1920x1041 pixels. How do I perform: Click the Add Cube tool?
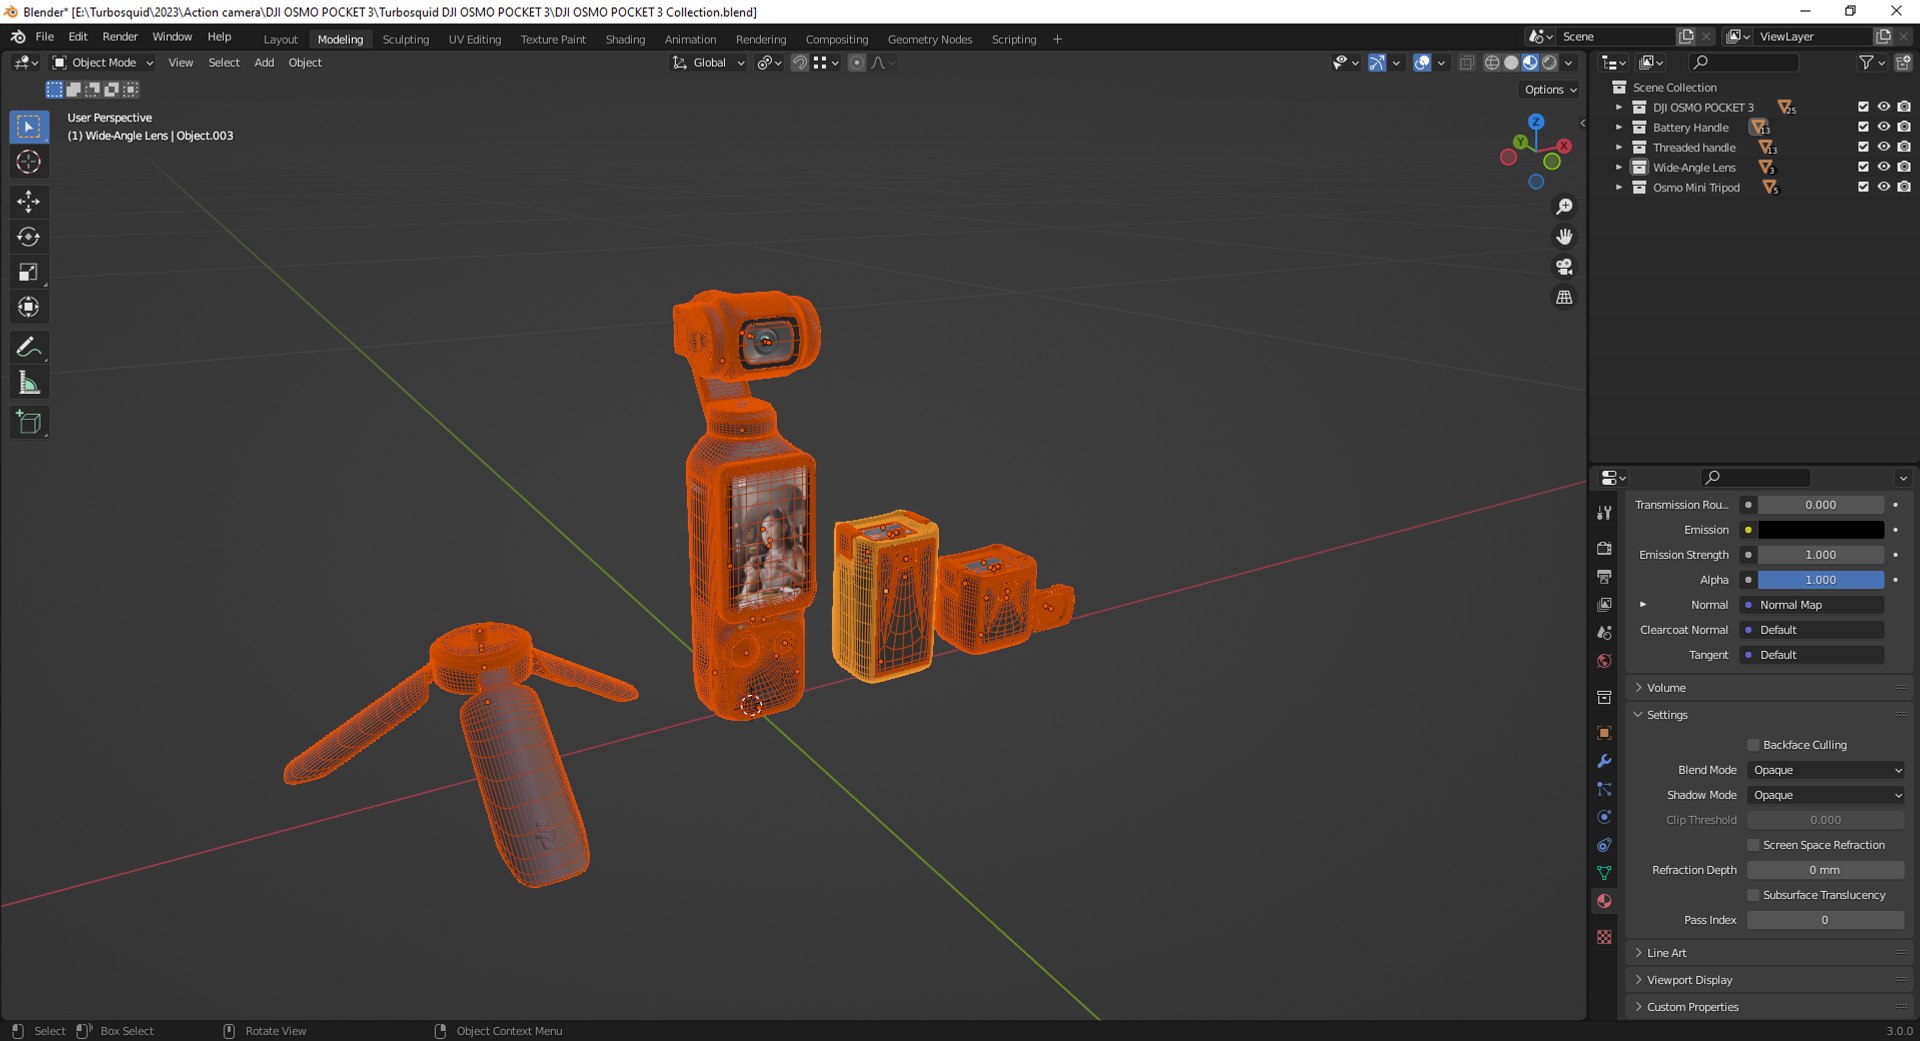pyautogui.click(x=28, y=423)
